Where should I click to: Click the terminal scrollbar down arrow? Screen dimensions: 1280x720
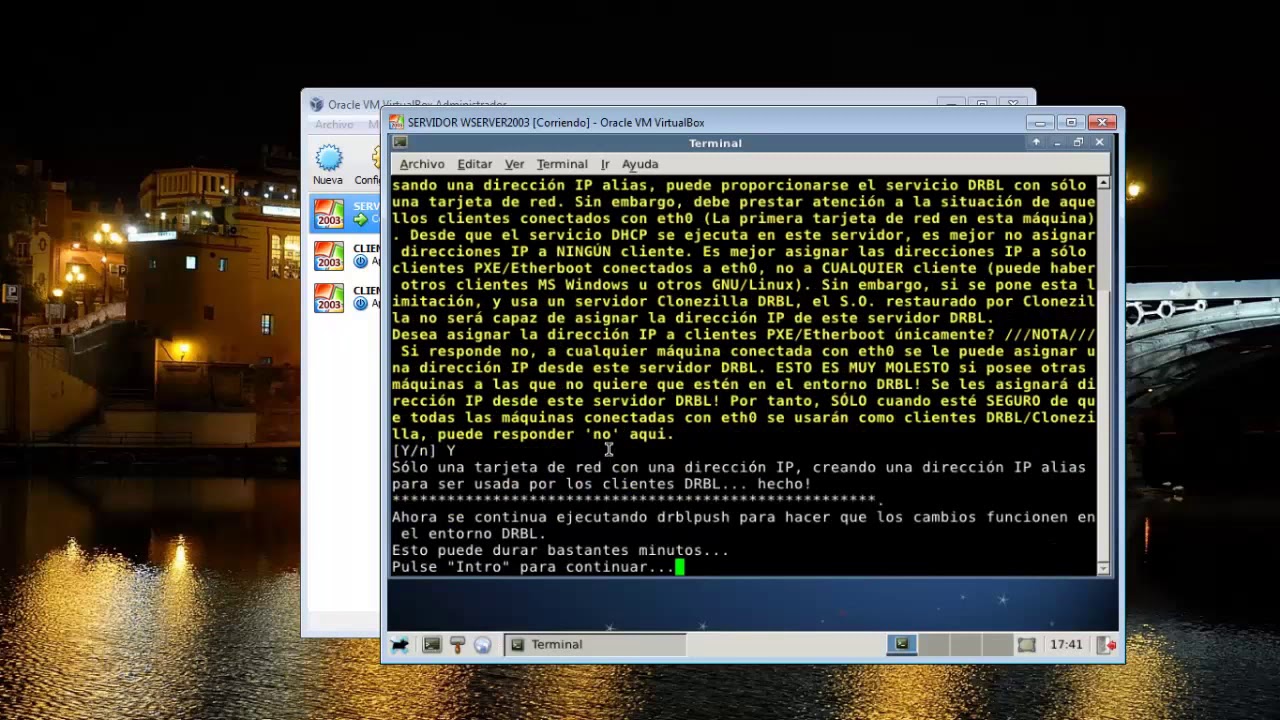(x=1103, y=568)
